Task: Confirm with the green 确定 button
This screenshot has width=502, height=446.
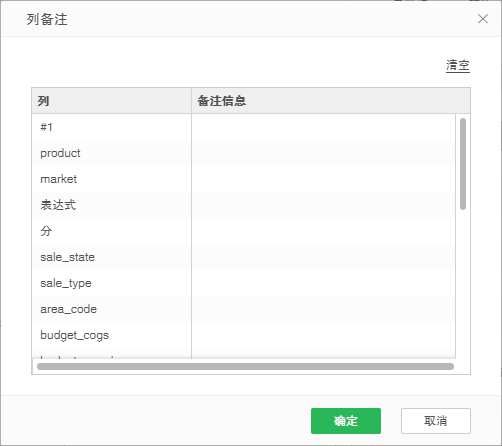Action: [x=346, y=421]
